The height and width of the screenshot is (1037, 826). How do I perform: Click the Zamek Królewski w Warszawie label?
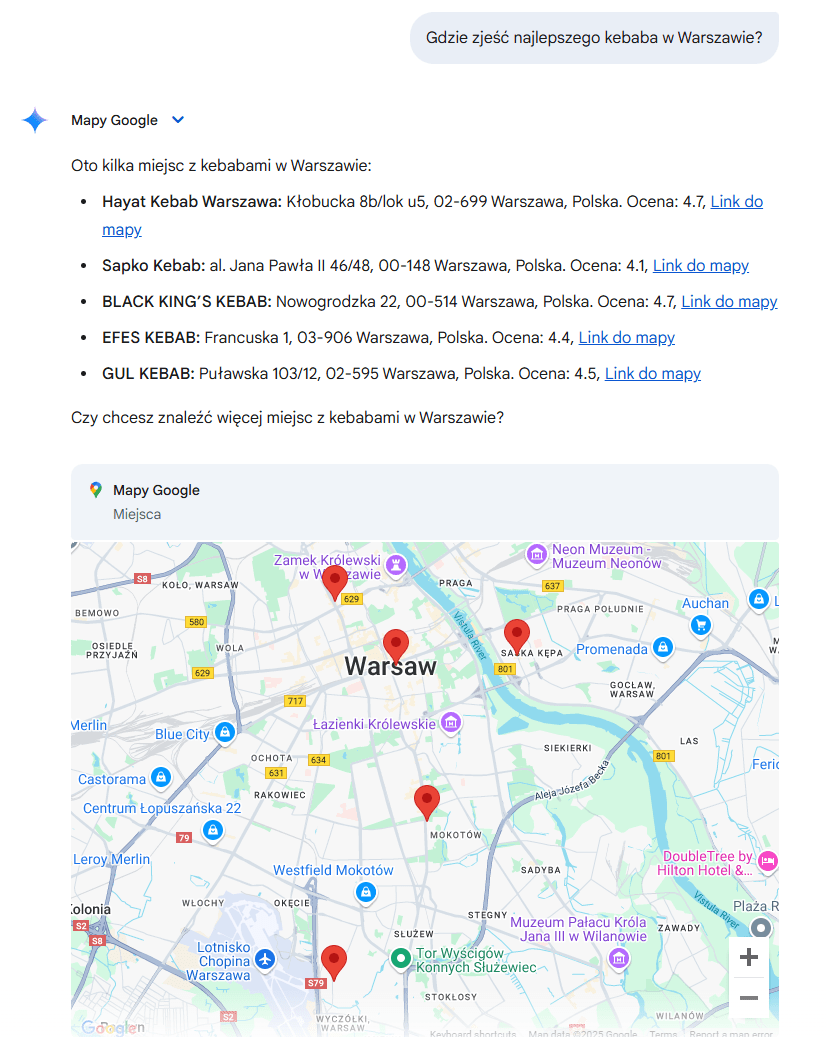click(x=327, y=567)
